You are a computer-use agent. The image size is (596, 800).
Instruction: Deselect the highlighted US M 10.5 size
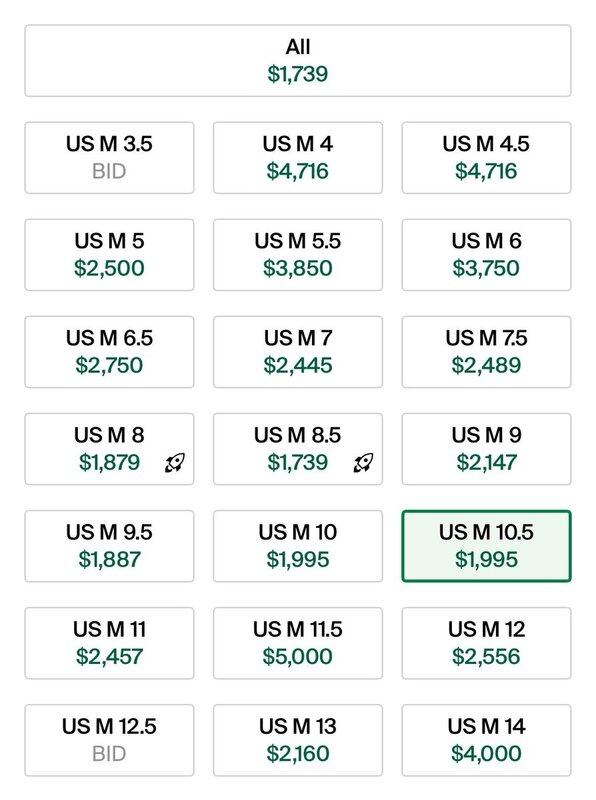pos(486,546)
